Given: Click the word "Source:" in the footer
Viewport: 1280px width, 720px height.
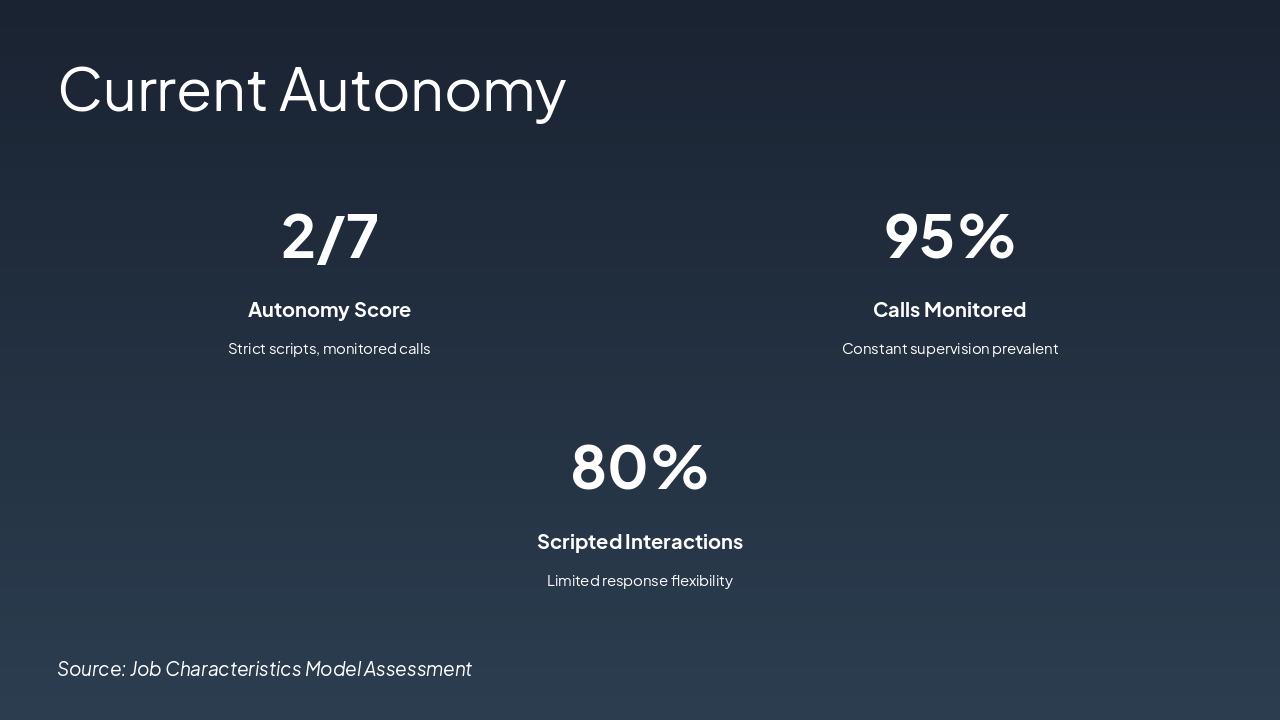Looking at the screenshot, I should (x=91, y=669).
